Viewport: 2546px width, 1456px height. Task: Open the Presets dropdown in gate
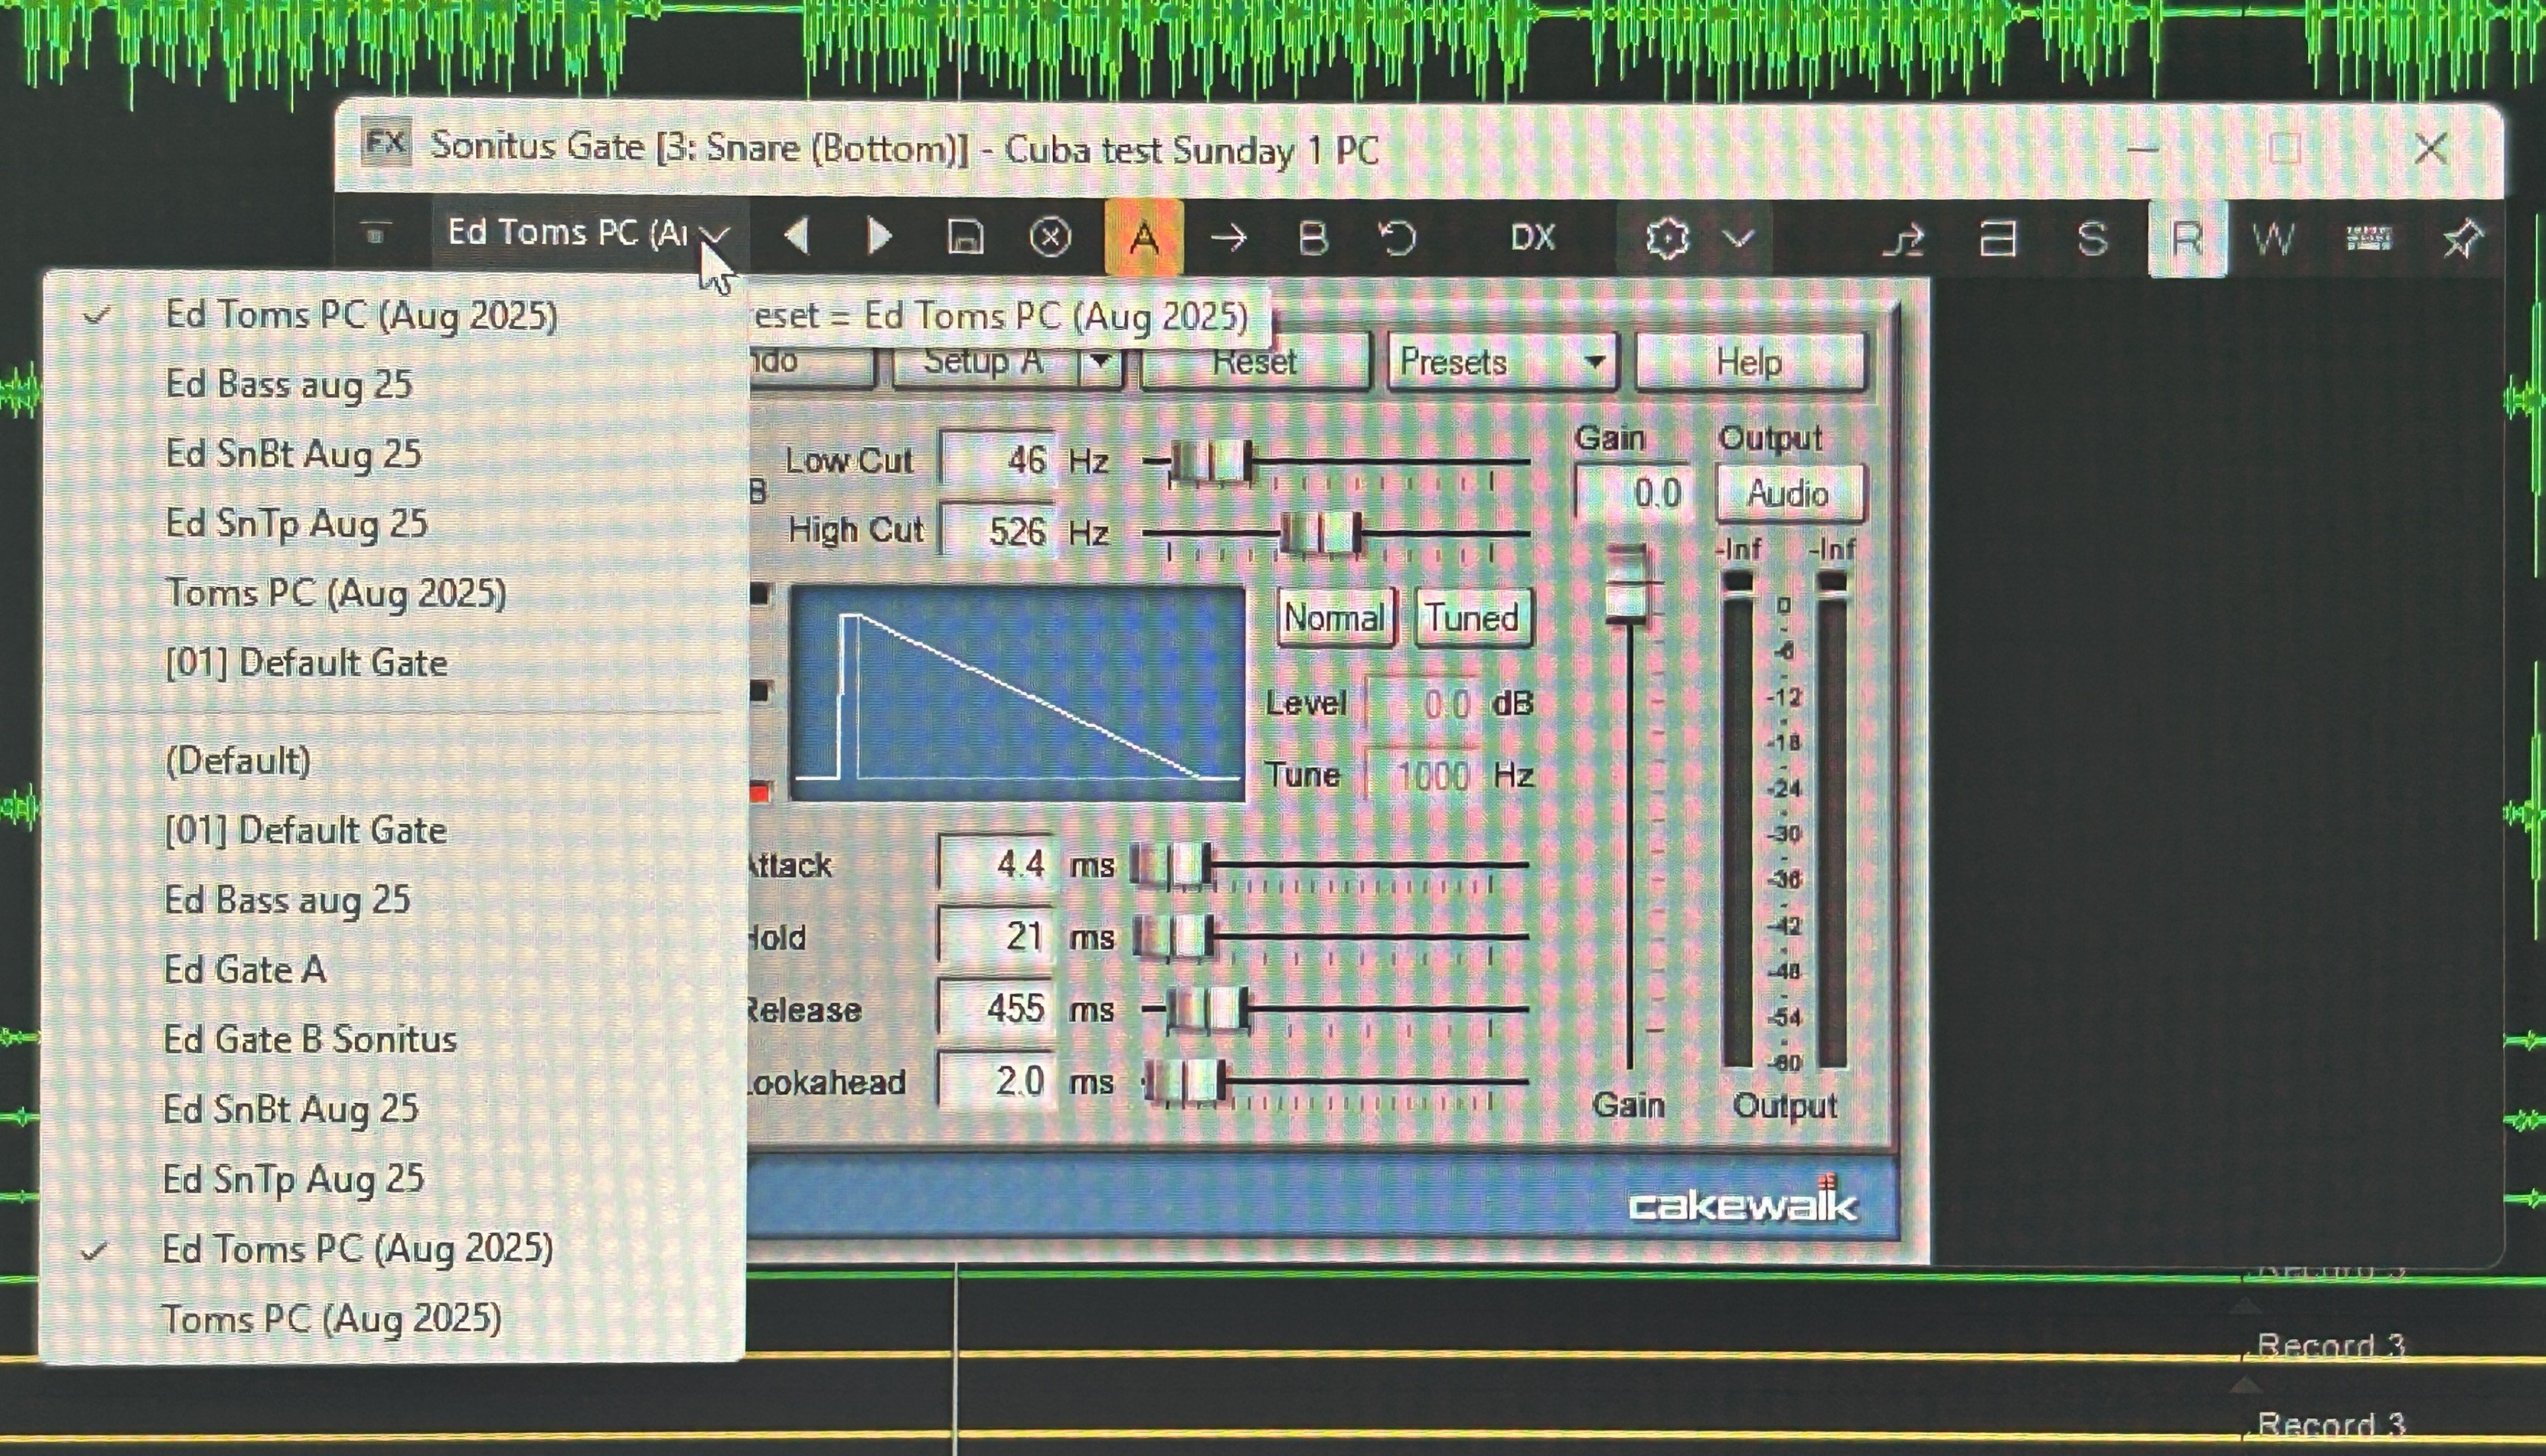click(1503, 361)
